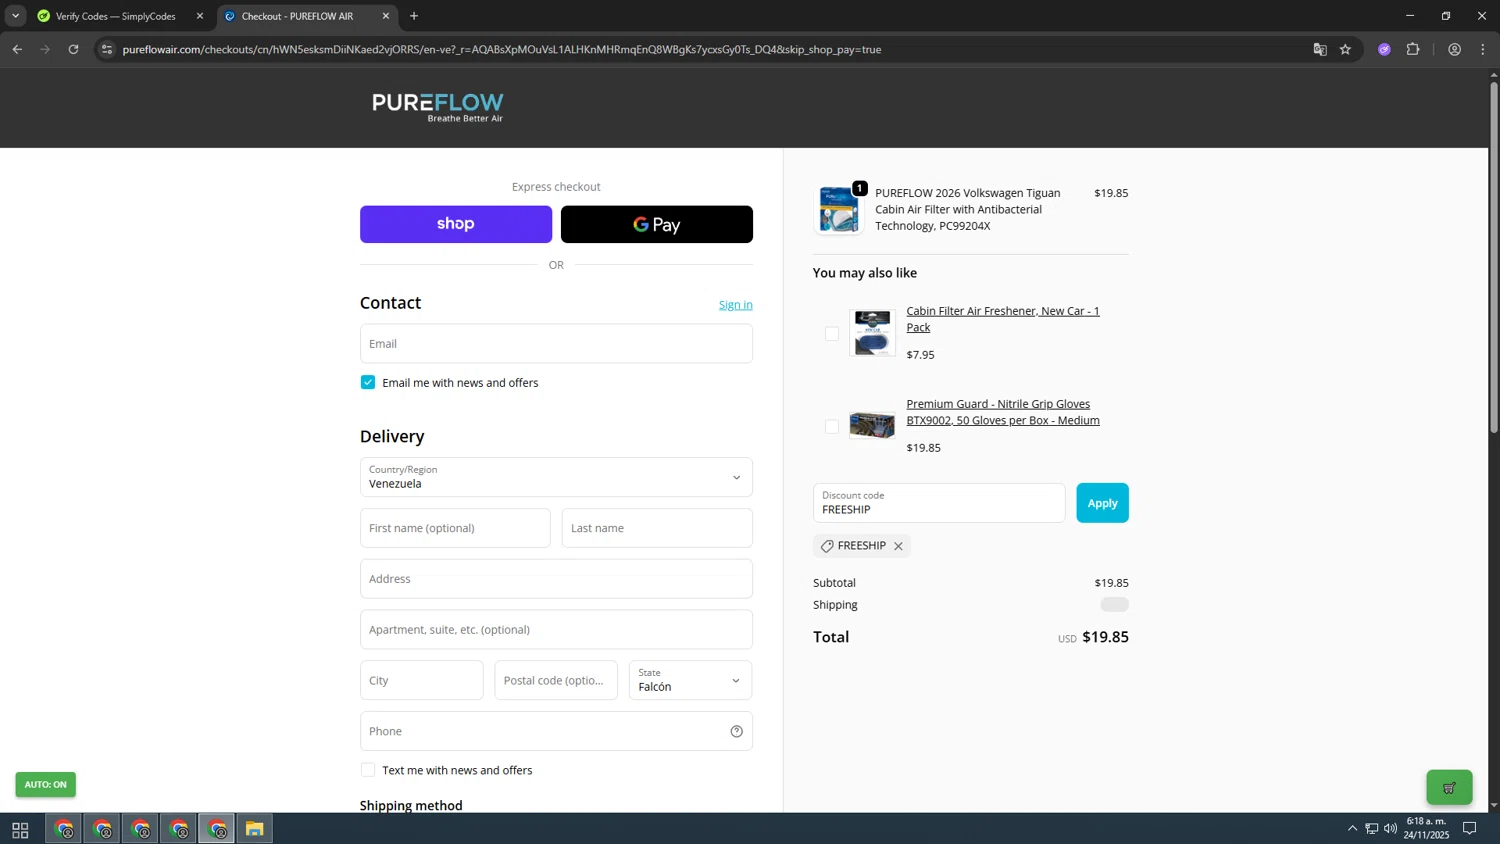Click the PureFlow logo in header
1500x844 pixels.
point(438,107)
